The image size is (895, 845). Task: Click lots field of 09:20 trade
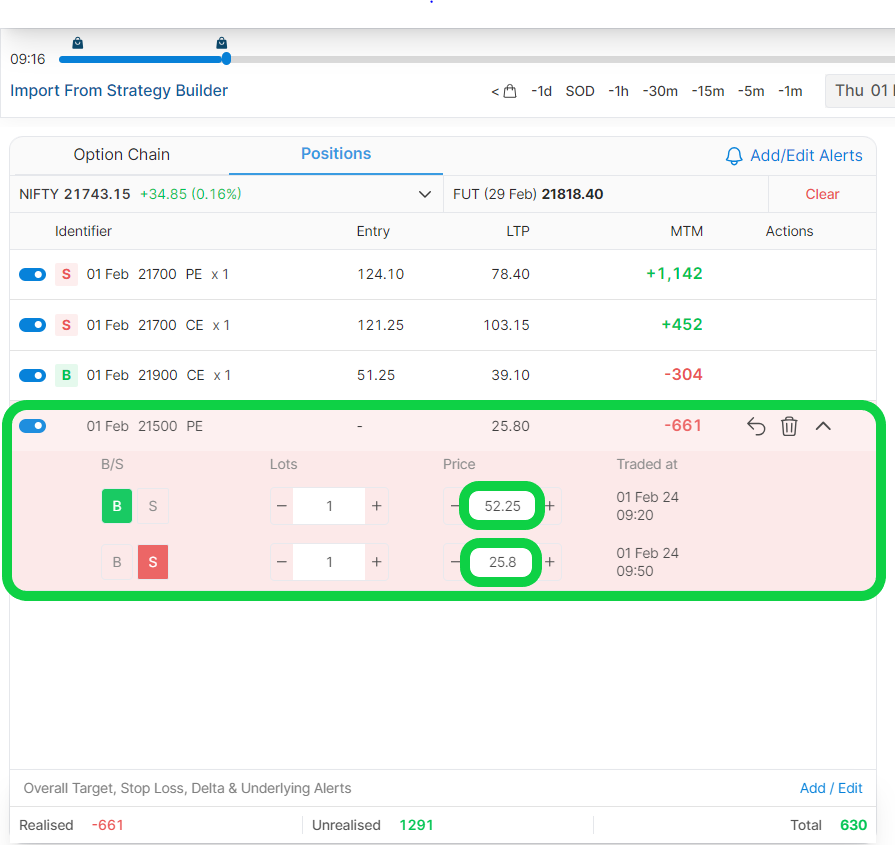tap(329, 506)
